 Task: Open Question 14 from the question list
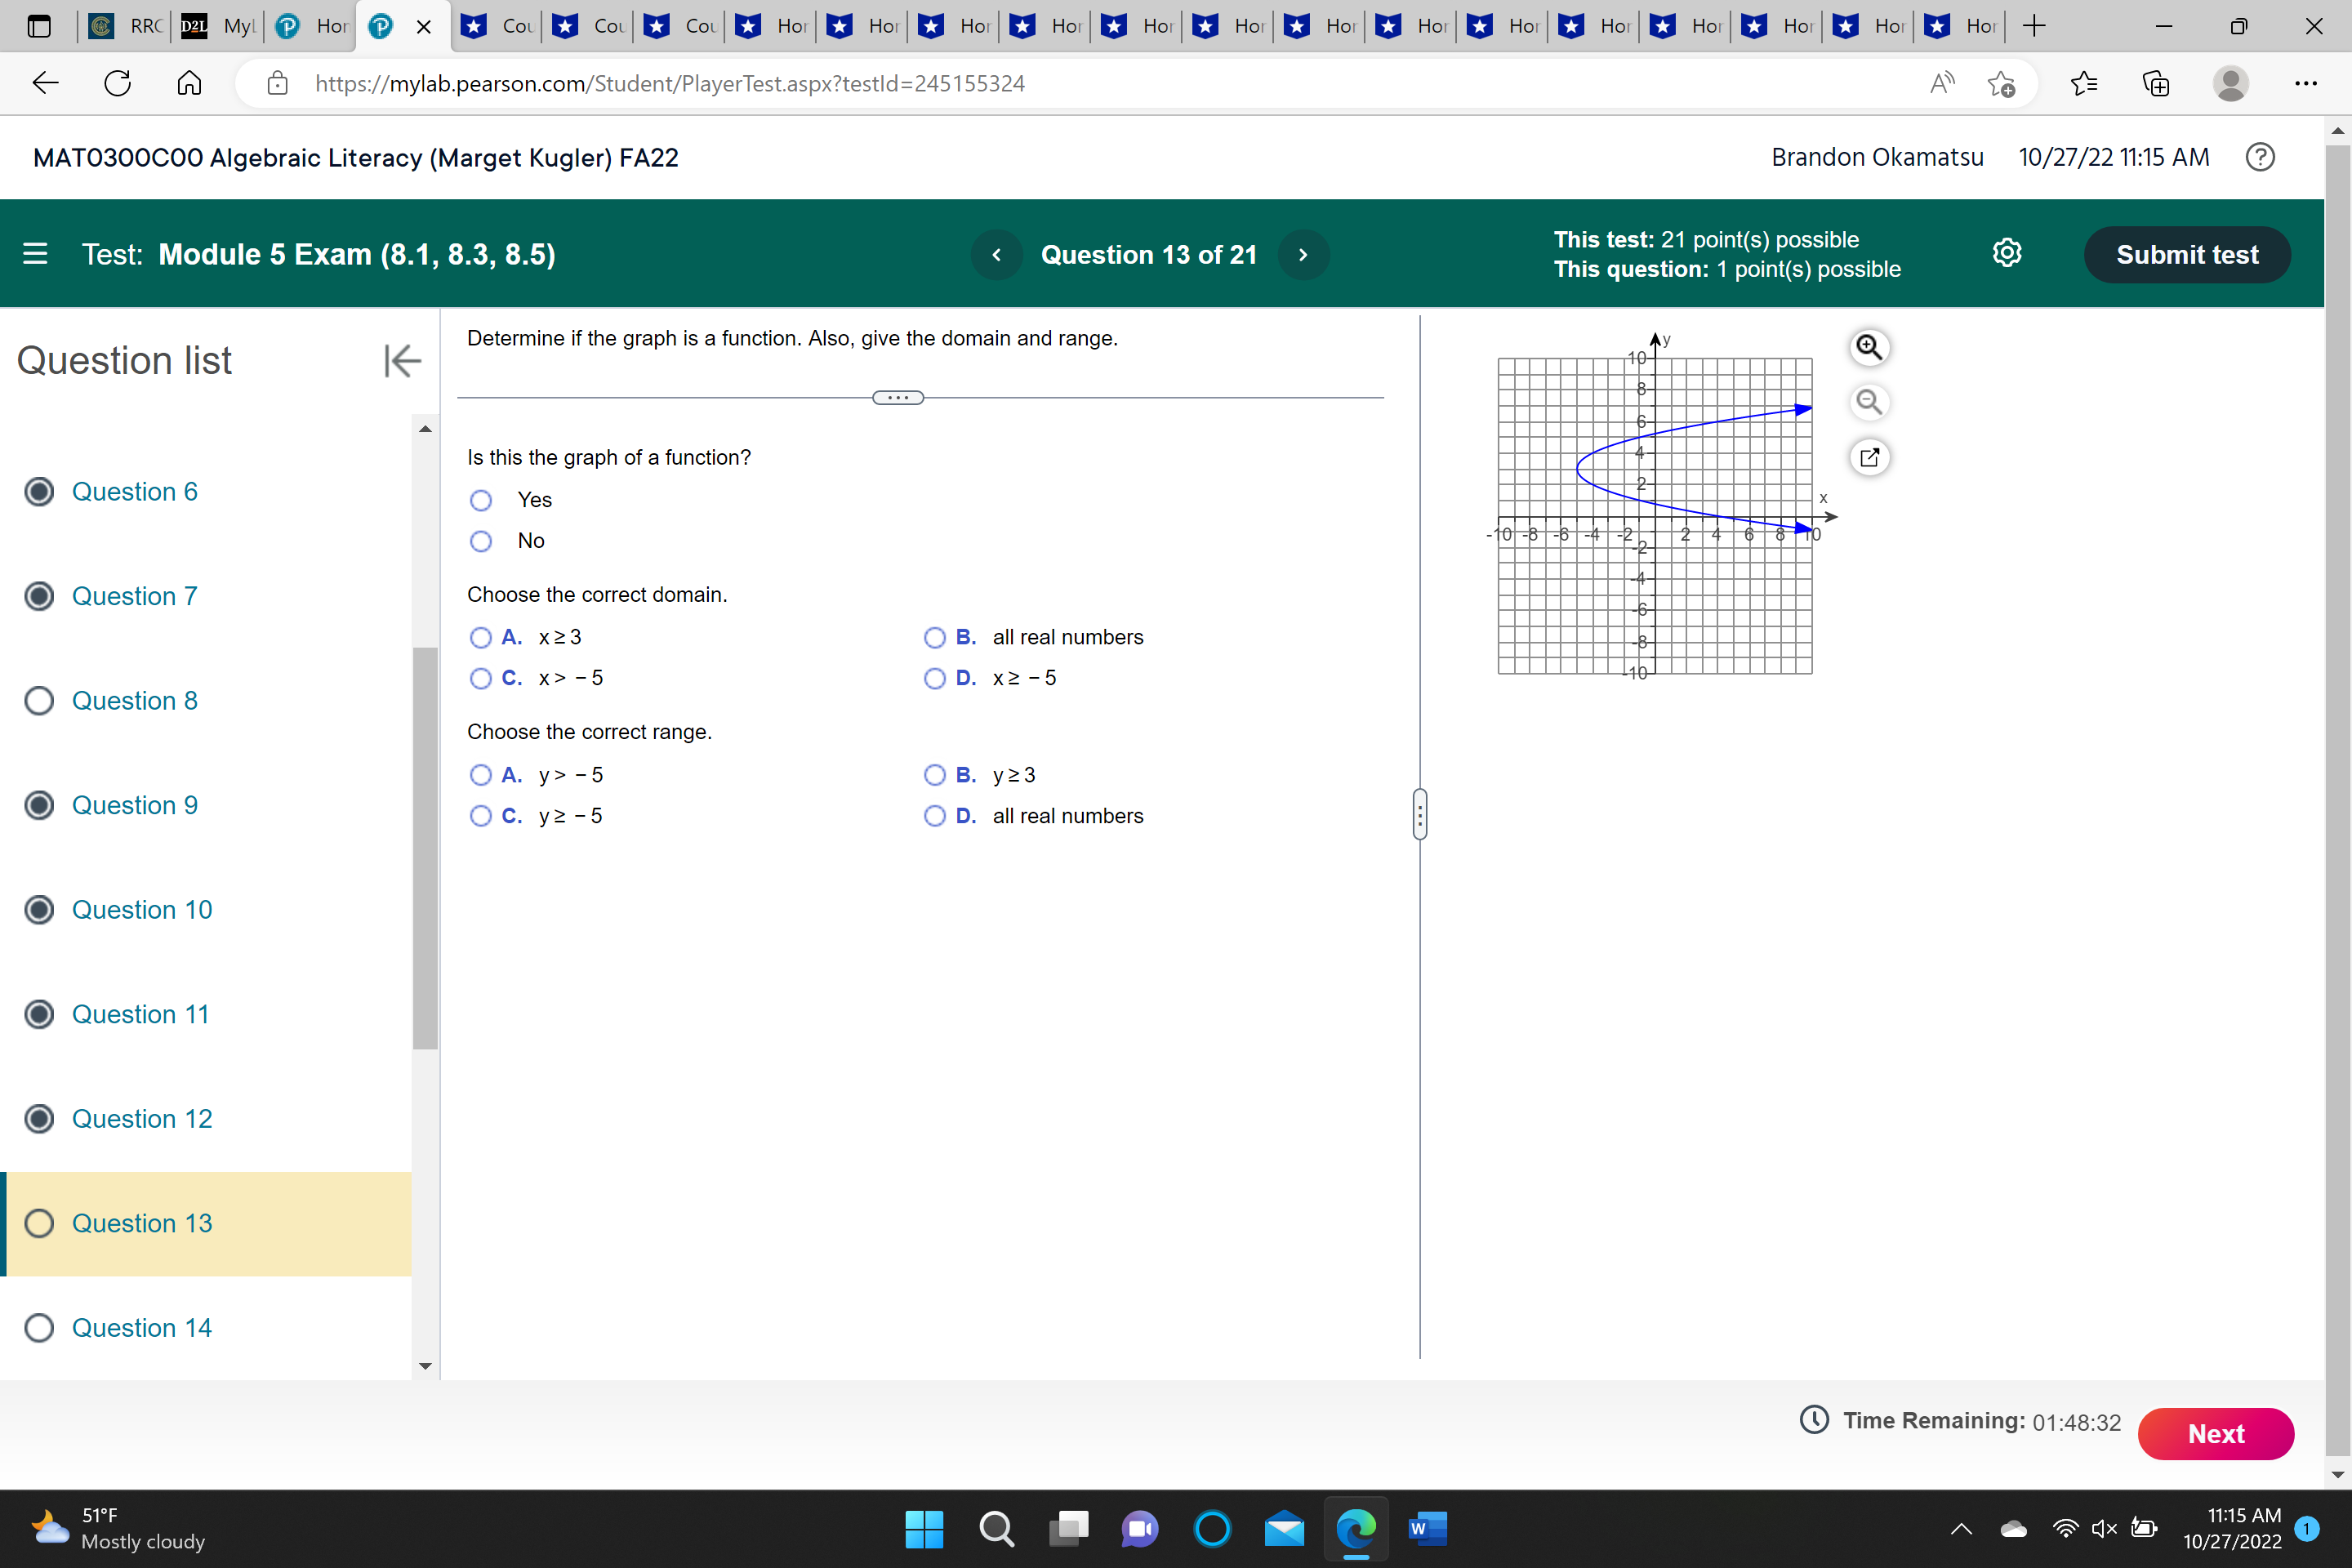(x=141, y=1327)
